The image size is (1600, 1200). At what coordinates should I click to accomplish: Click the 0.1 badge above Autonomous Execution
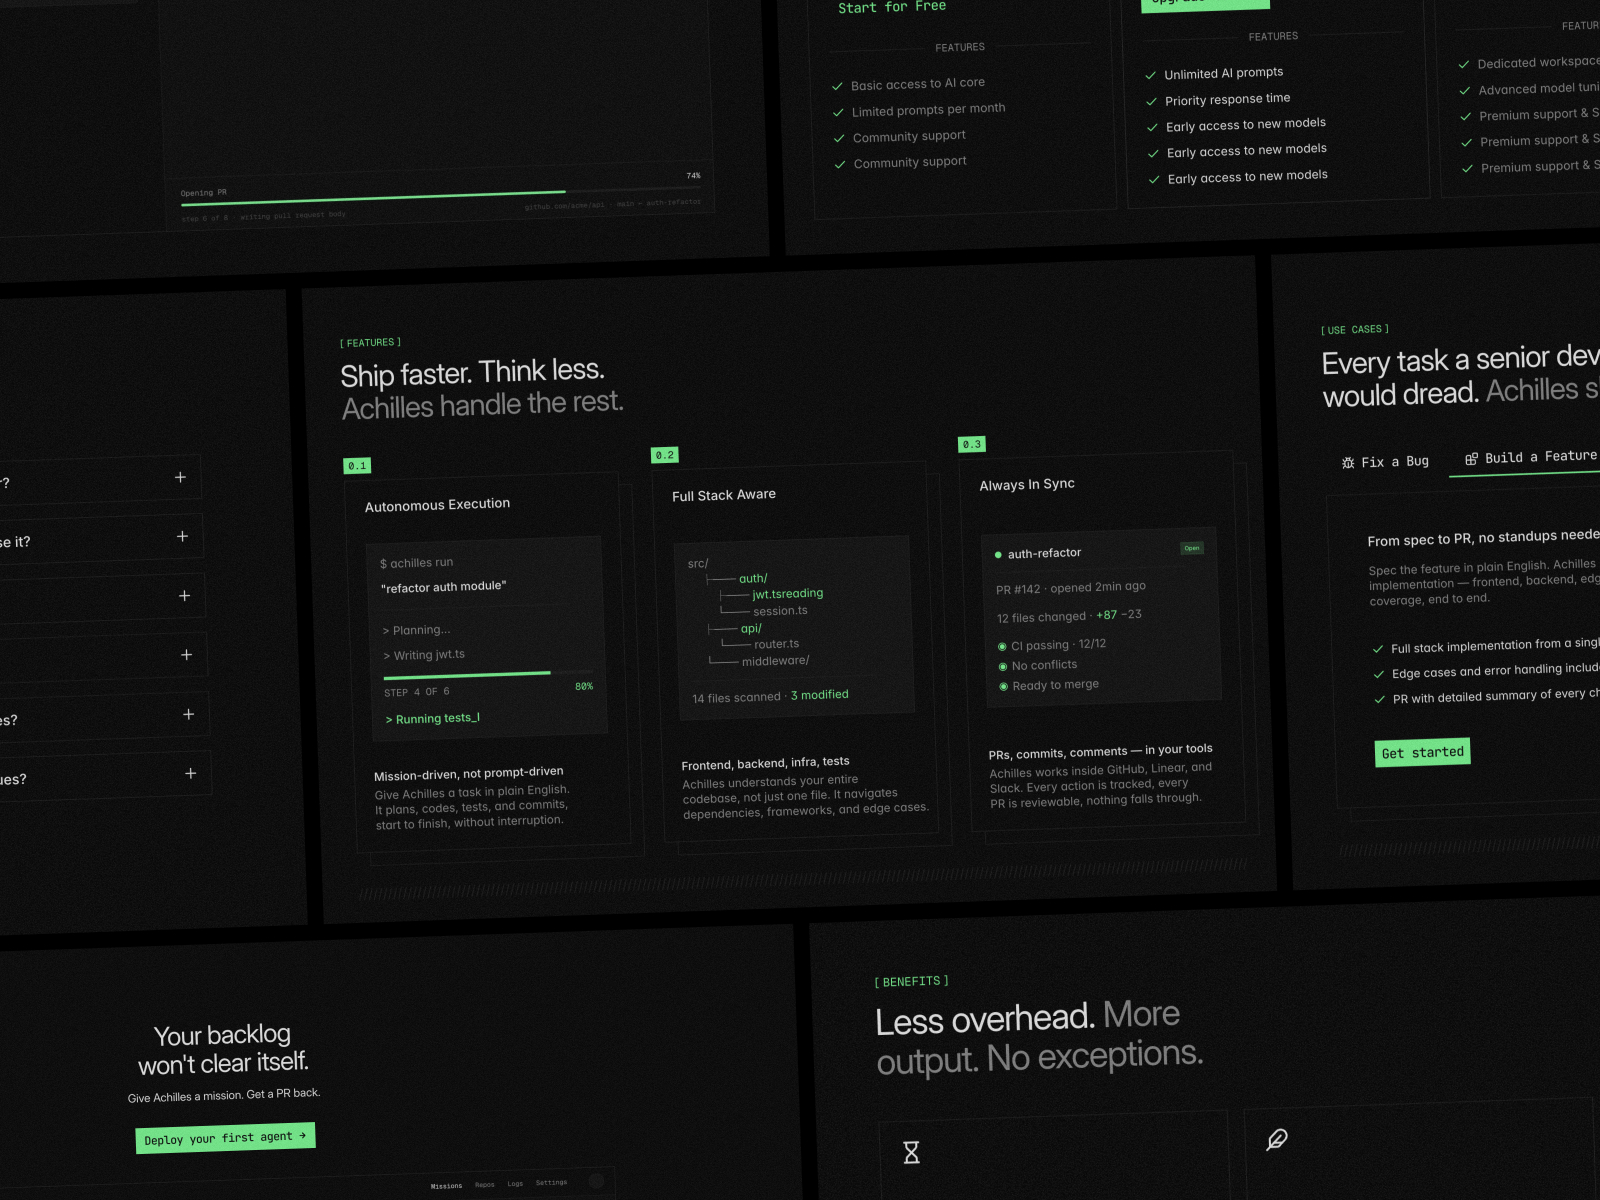(357, 466)
